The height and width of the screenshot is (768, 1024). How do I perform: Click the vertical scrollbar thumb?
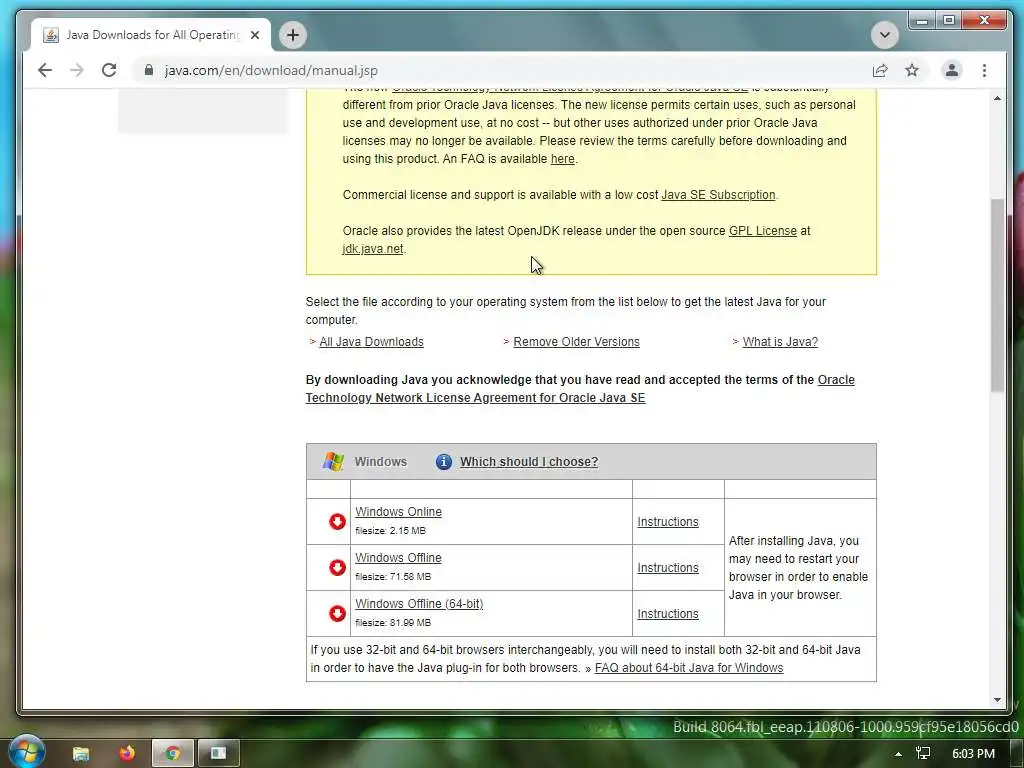[997, 295]
